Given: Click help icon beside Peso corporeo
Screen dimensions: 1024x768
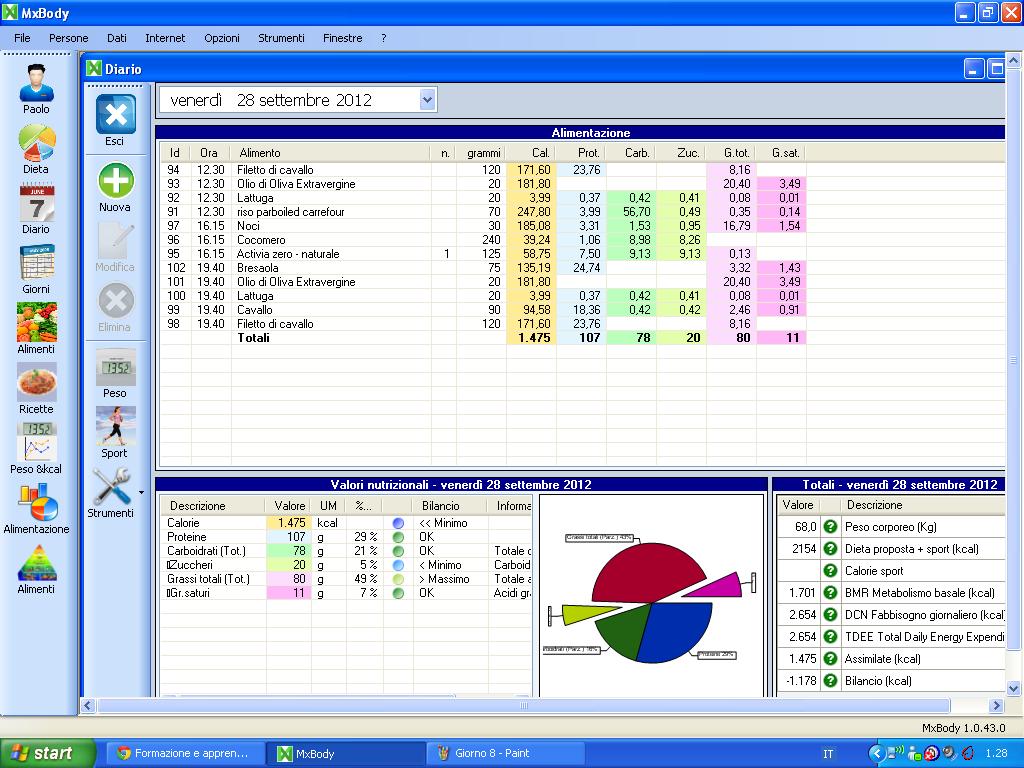Looking at the screenshot, I should pos(830,527).
